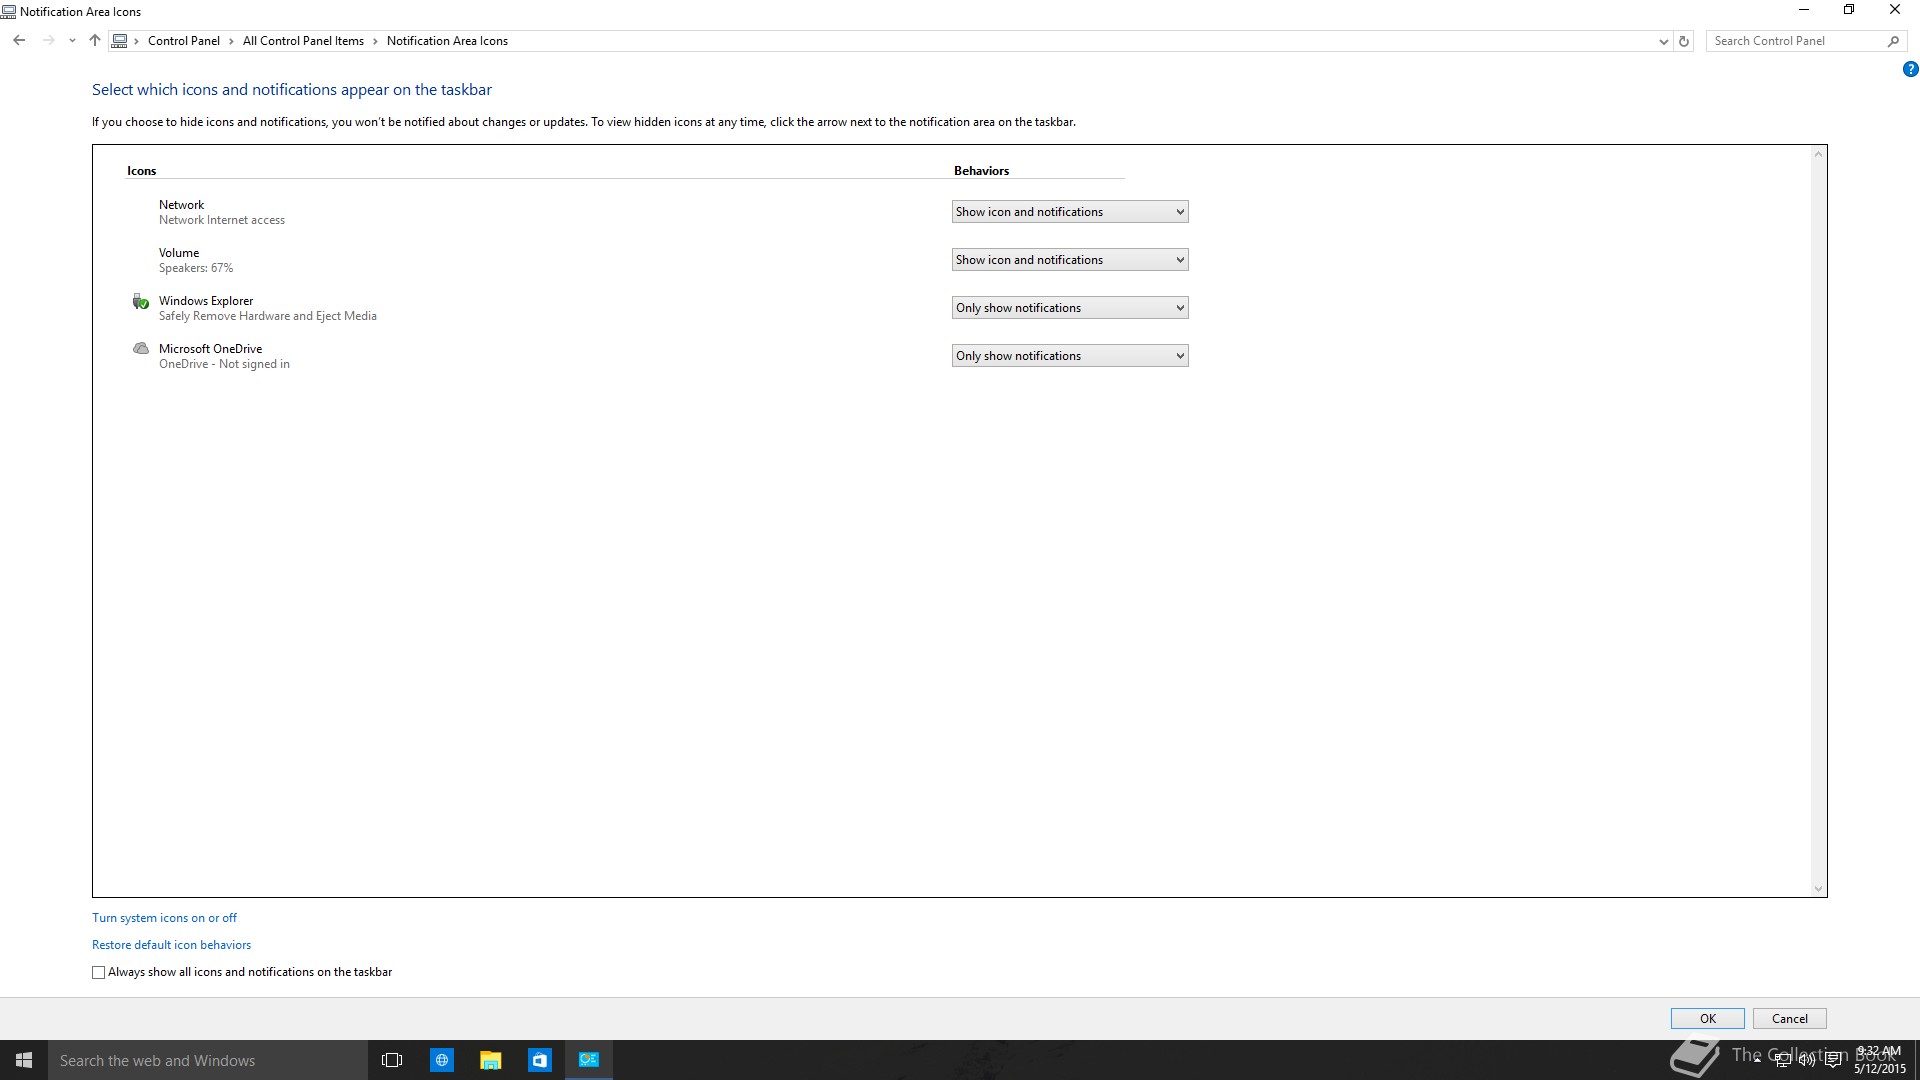1920x1080 pixels.
Task: Open the Action Center notifications icon
Action: (1833, 1060)
